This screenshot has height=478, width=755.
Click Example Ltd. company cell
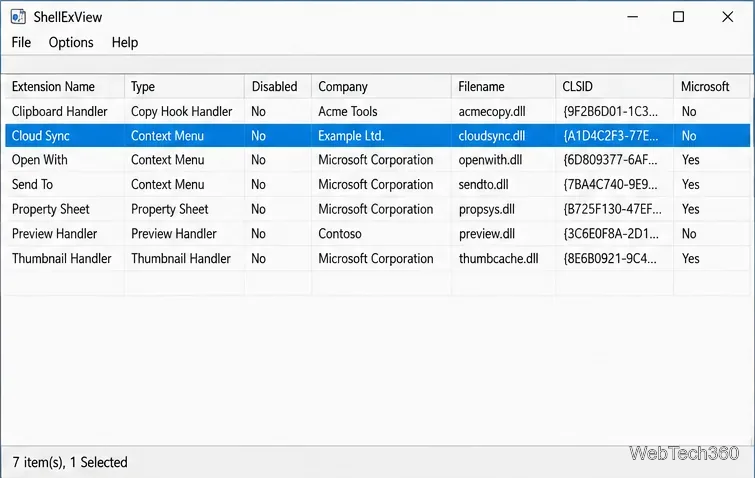tap(351, 136)
